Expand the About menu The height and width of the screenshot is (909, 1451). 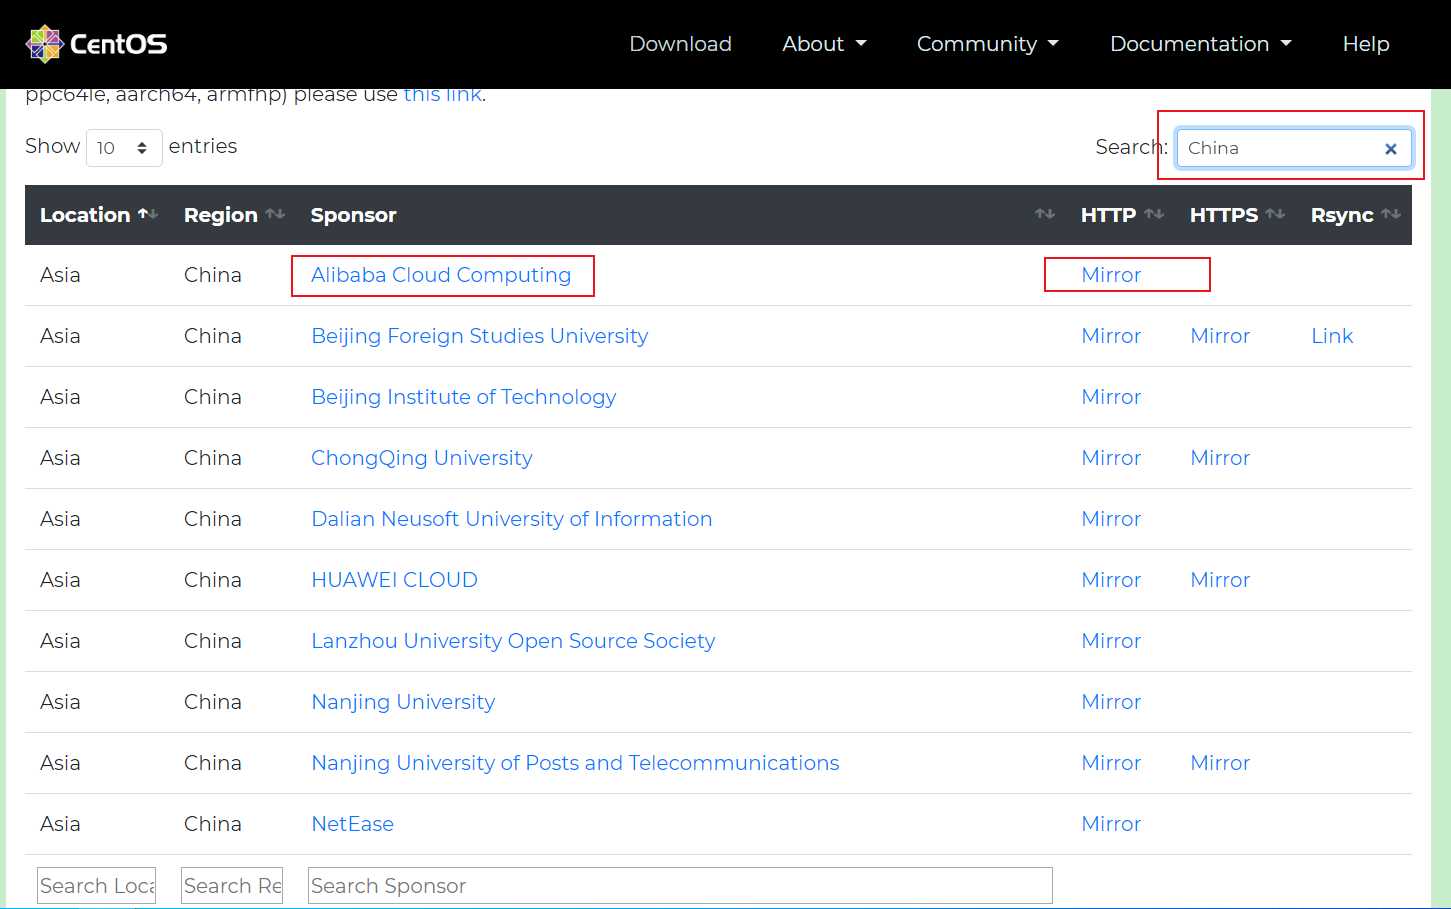[x=824, y=44]
